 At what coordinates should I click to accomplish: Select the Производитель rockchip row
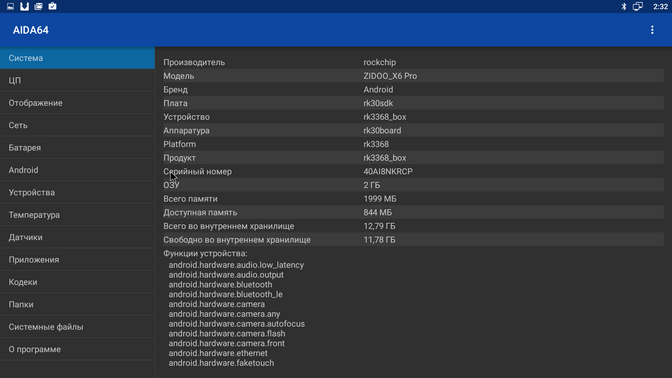point(413,62)
